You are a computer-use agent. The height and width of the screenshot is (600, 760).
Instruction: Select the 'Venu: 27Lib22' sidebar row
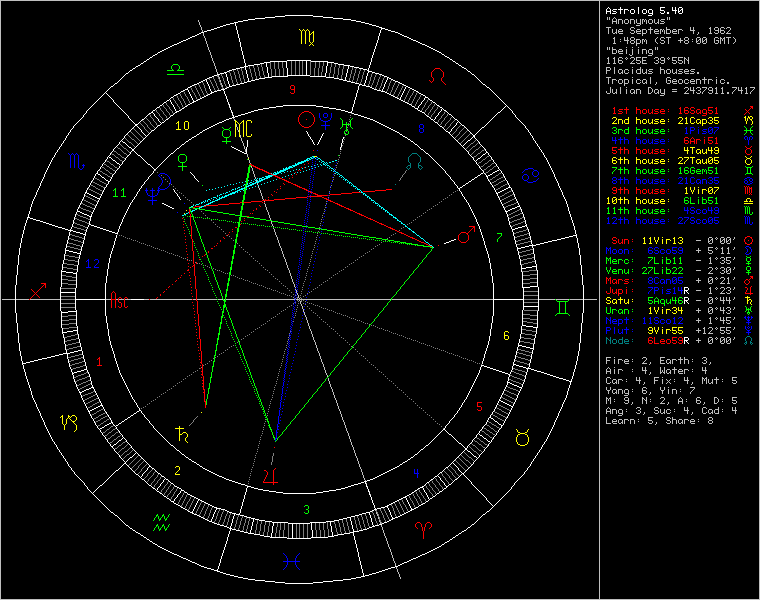click(680, 271)
